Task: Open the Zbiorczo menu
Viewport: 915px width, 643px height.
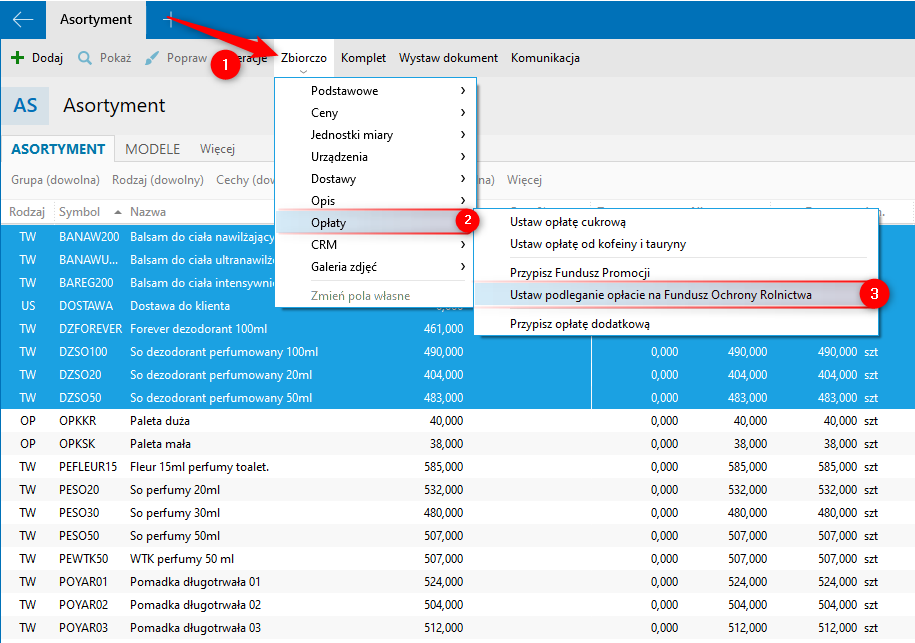Action: [304, 58]
